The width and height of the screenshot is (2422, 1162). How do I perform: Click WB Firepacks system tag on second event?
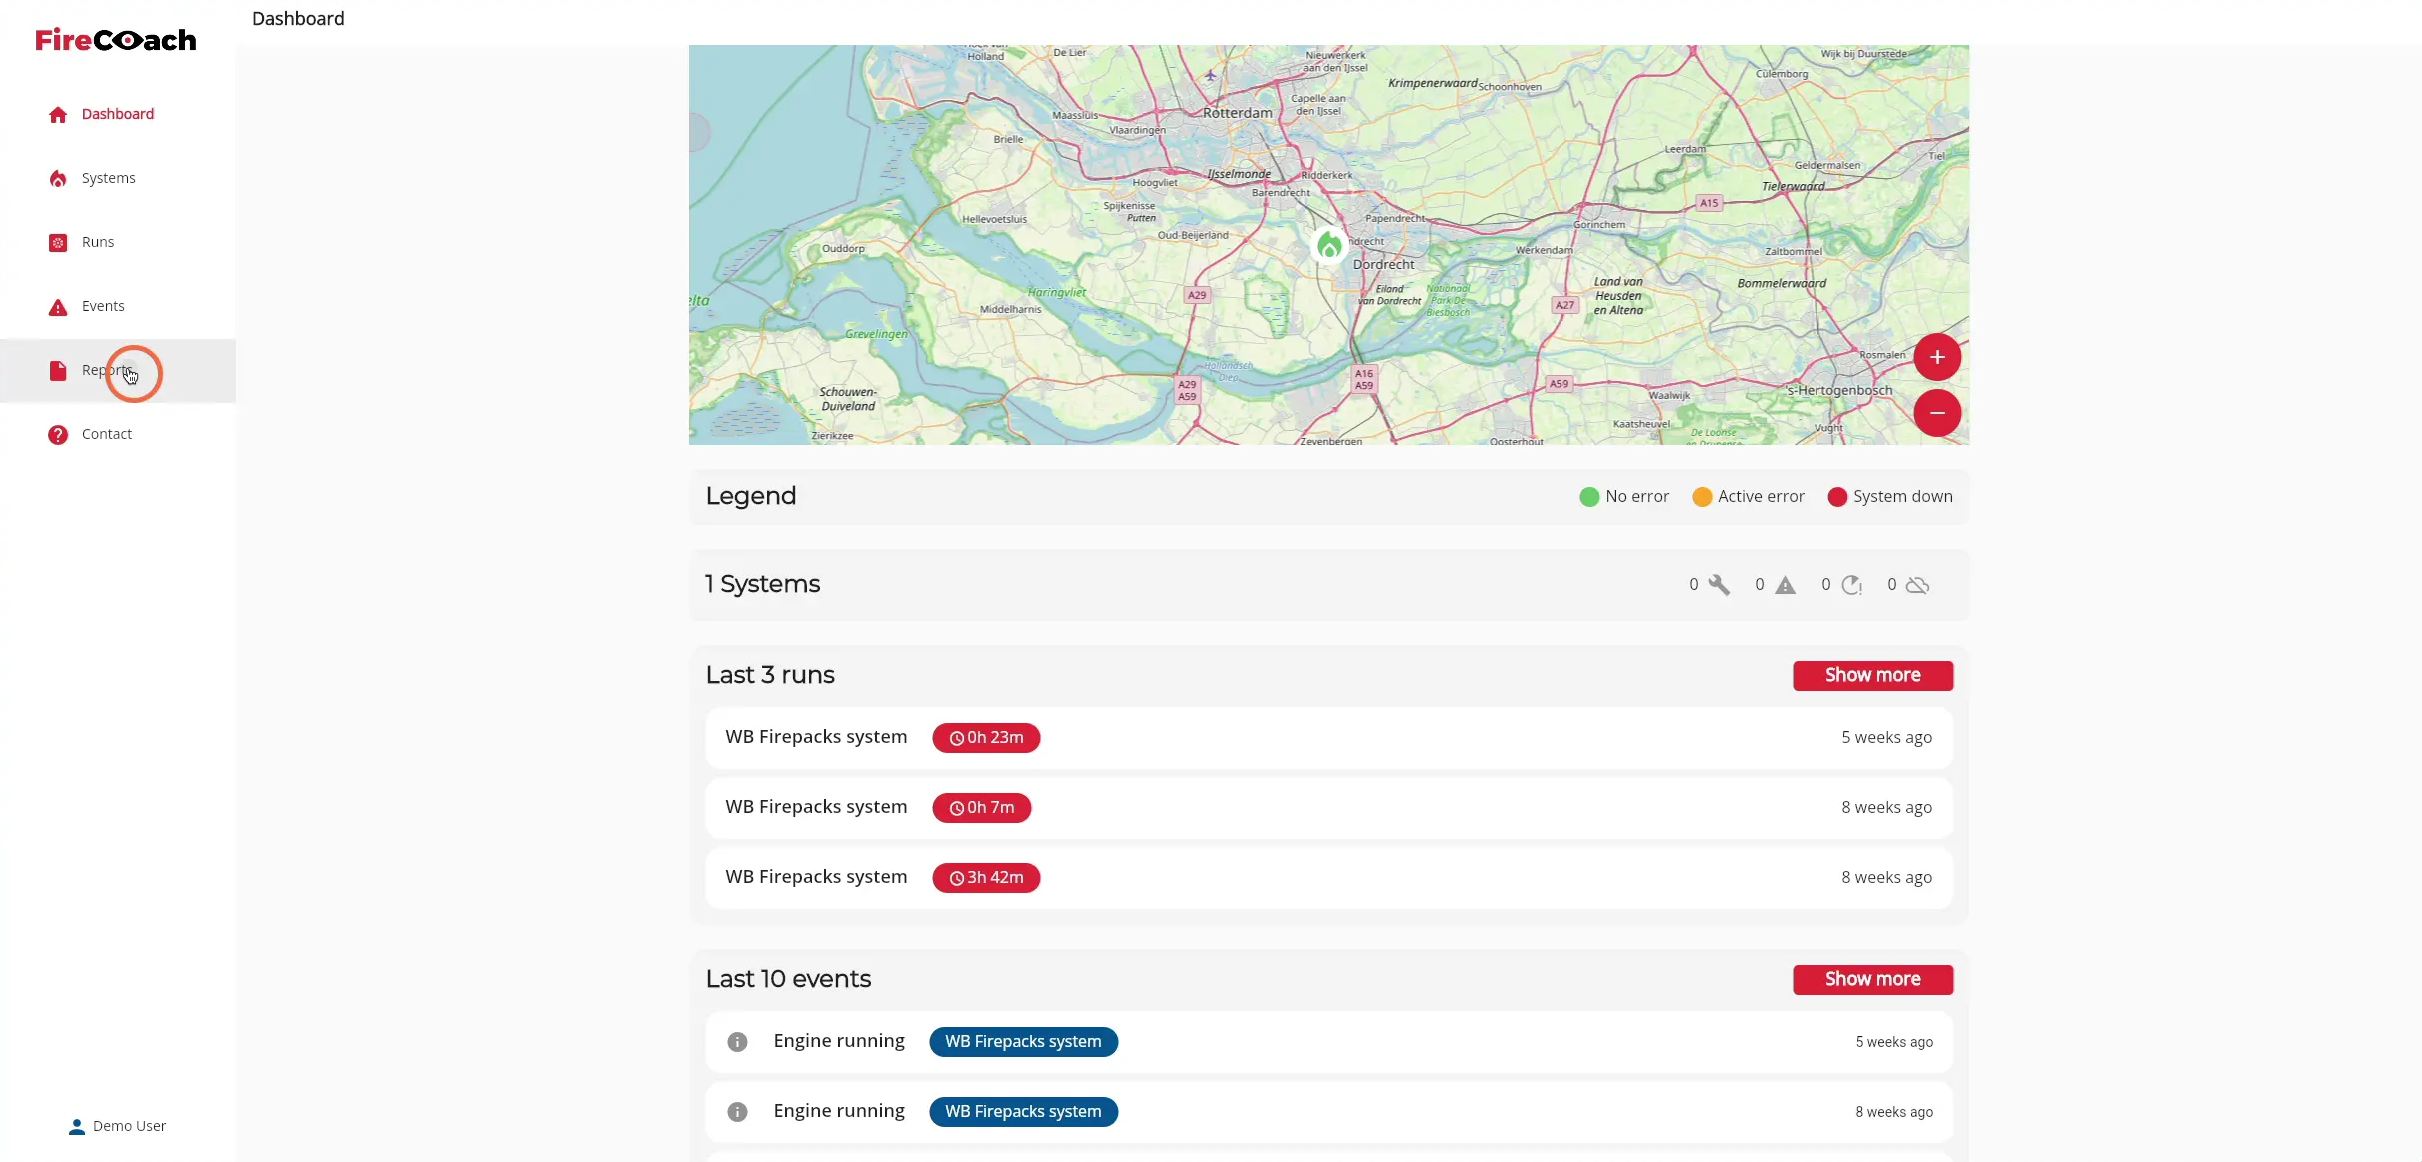tap(1023, 1112)
